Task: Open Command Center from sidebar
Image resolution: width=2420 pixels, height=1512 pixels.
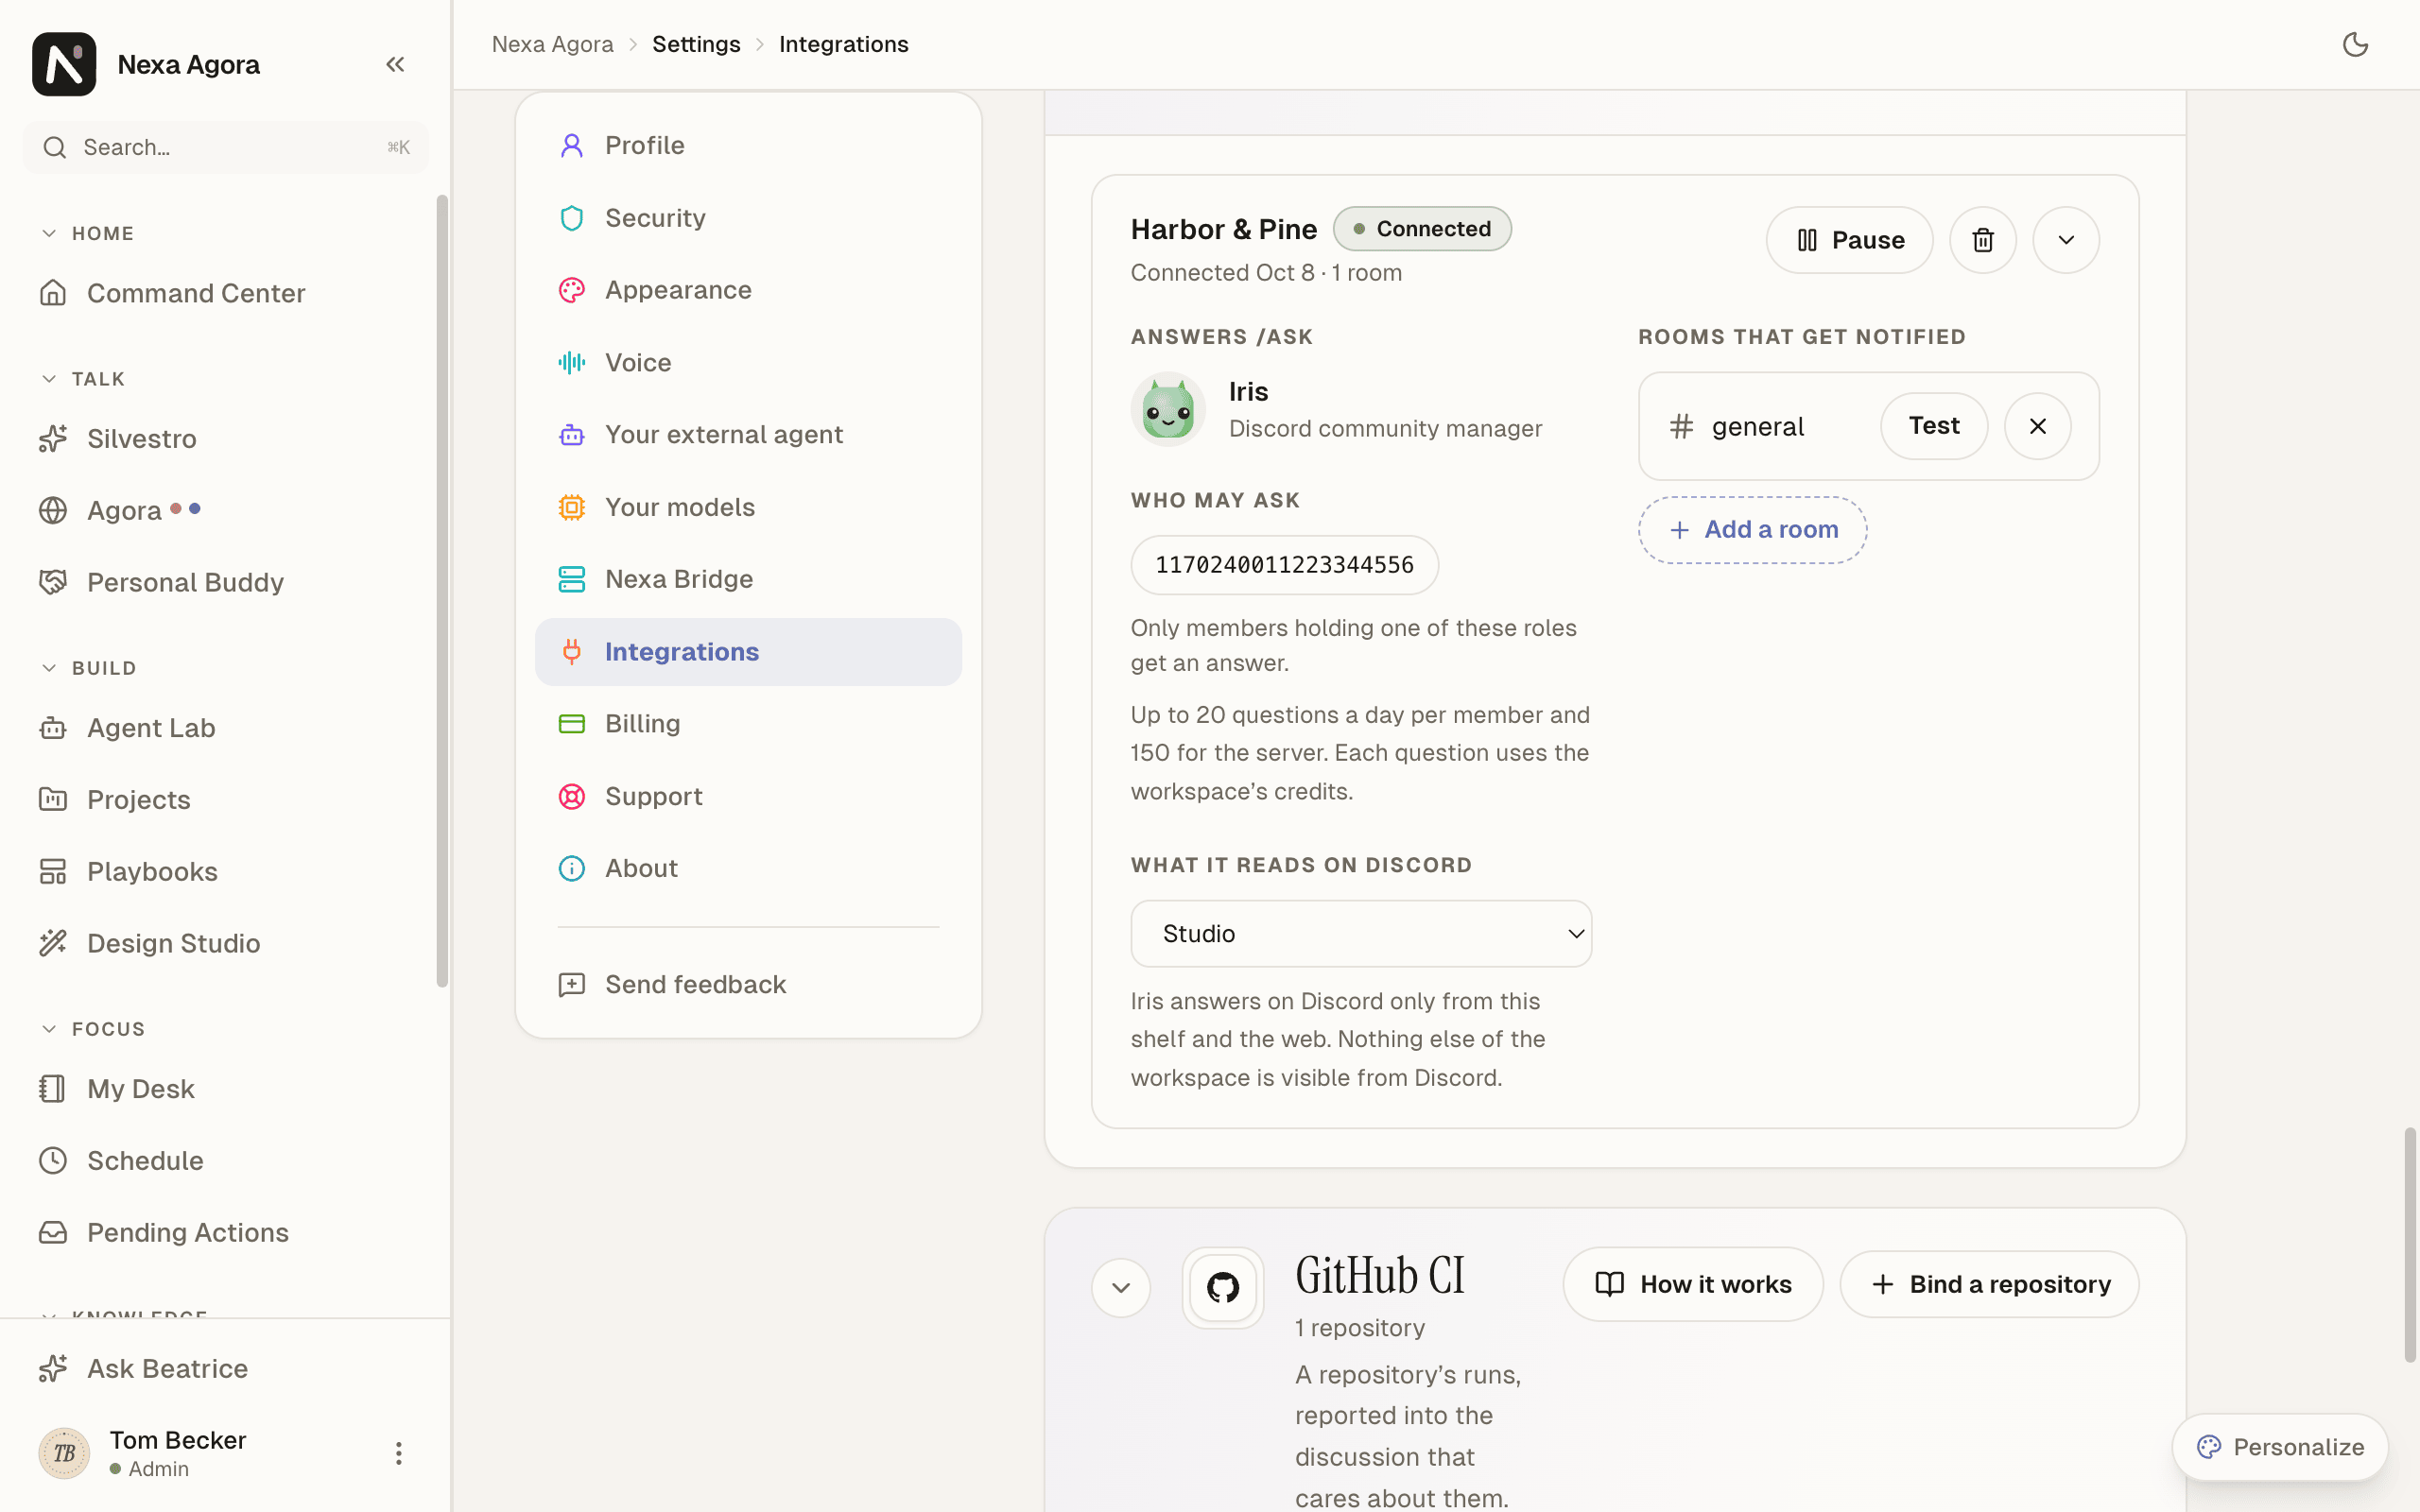Action: (225, 293)
